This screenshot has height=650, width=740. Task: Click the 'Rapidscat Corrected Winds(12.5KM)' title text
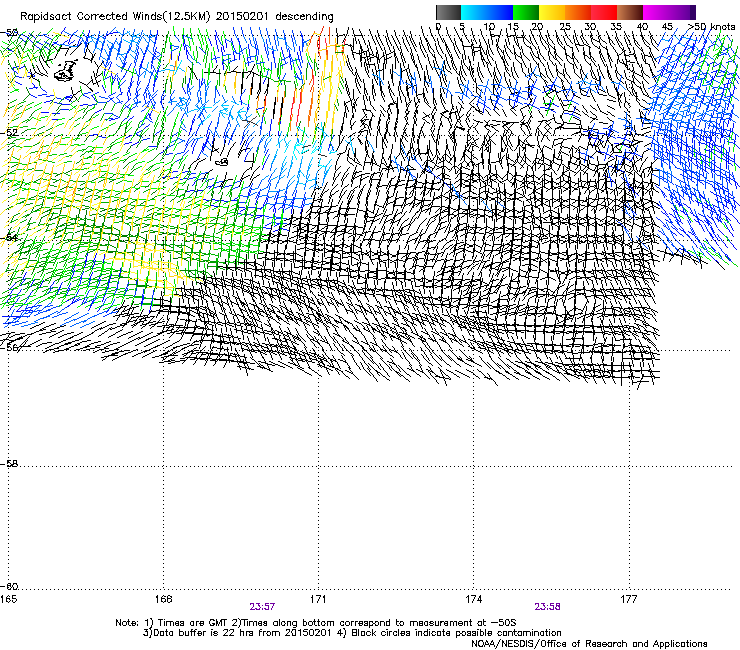click(x=115, y=17)
